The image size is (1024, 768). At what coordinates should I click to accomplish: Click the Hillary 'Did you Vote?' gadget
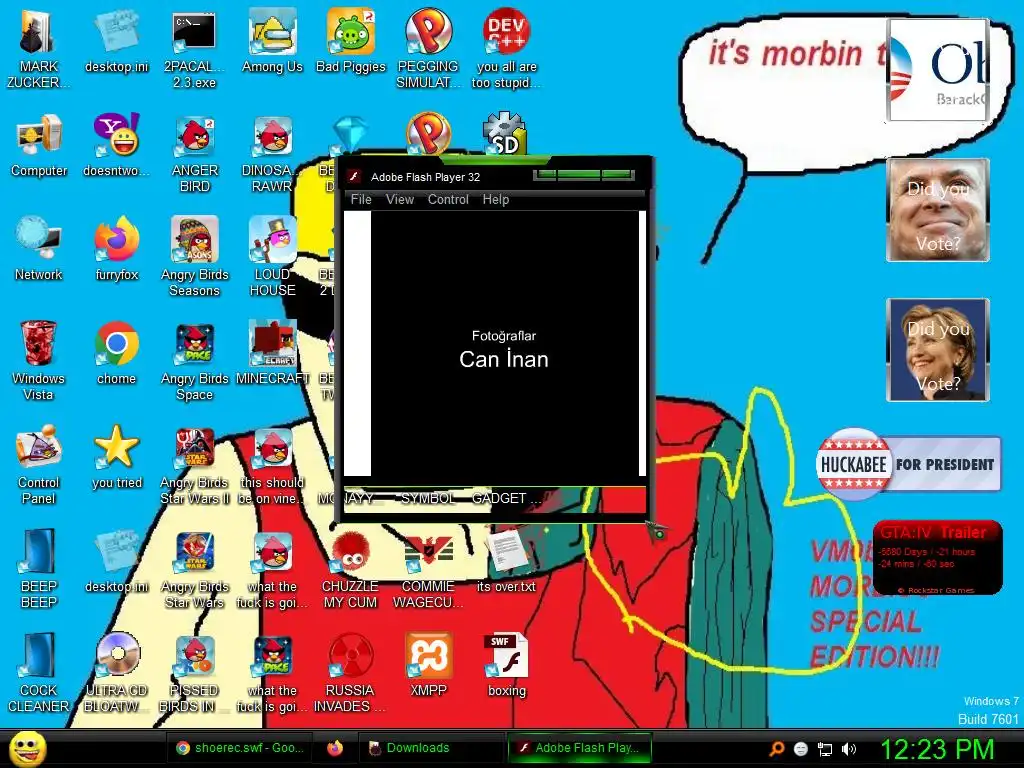(x=938, y=349)
